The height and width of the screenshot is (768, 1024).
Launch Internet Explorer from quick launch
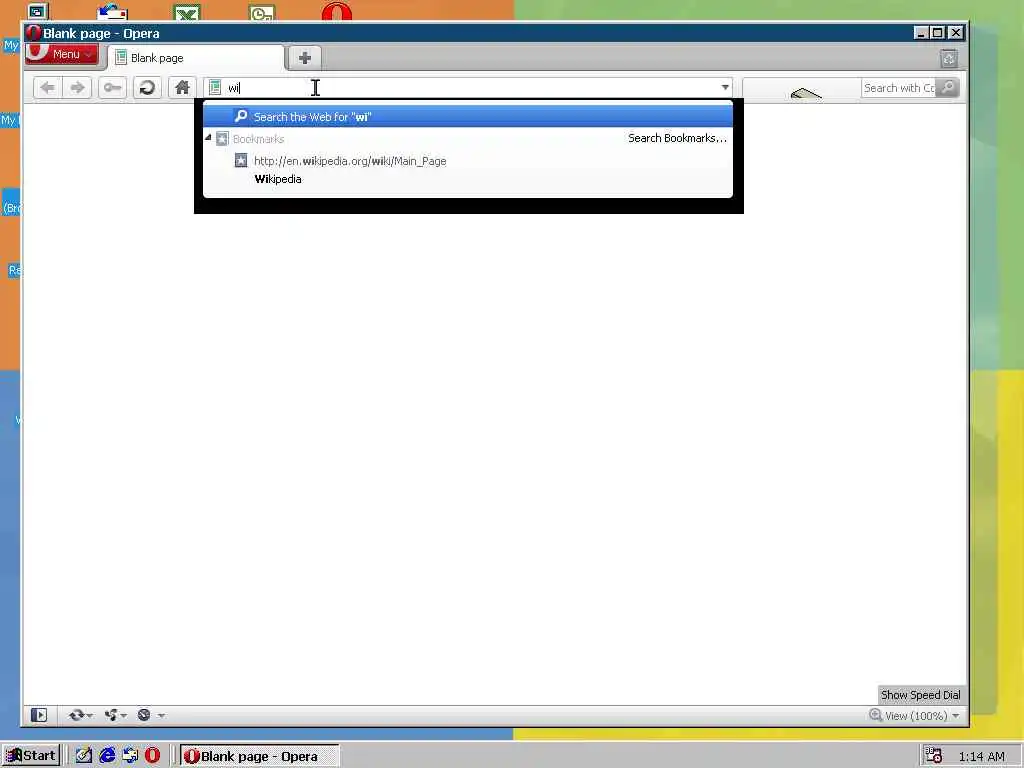point(107,756)
